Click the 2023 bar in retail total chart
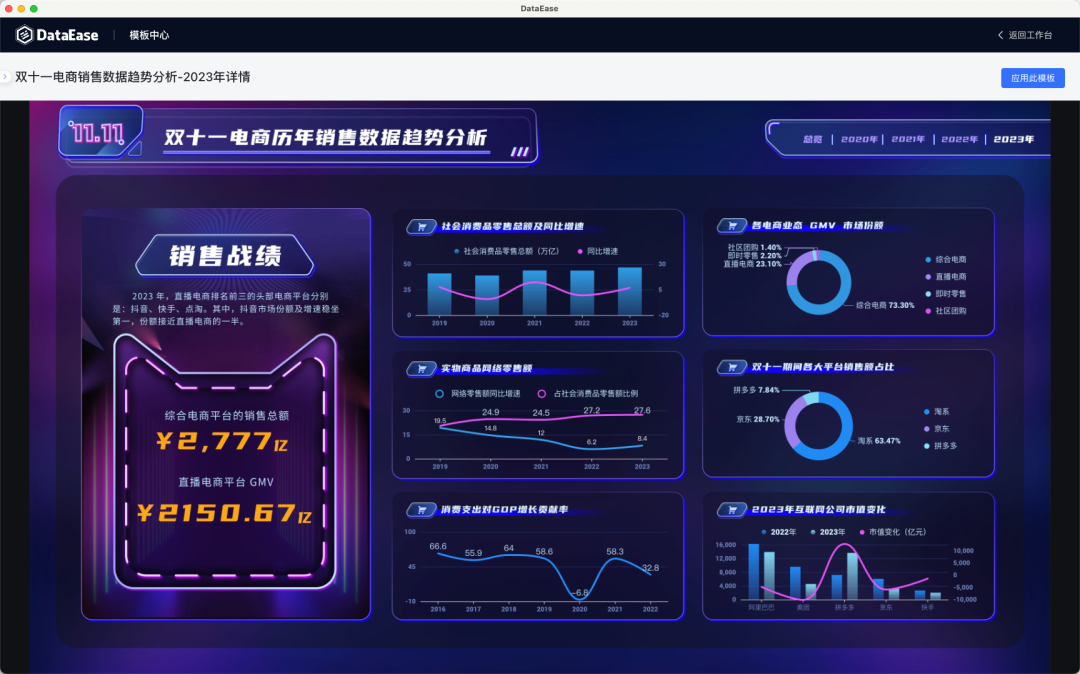This screenshot has height=674, width=1080. tap(630, 291)
